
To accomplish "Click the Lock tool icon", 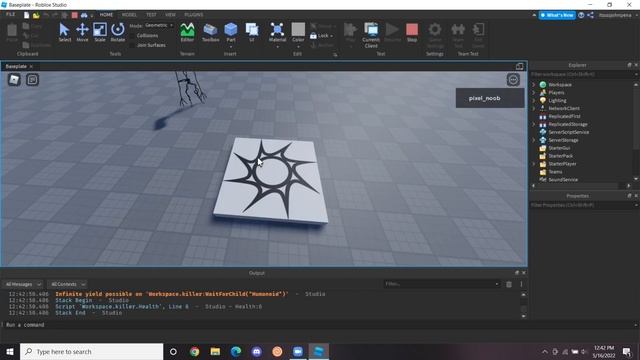I will pos(313,36).
